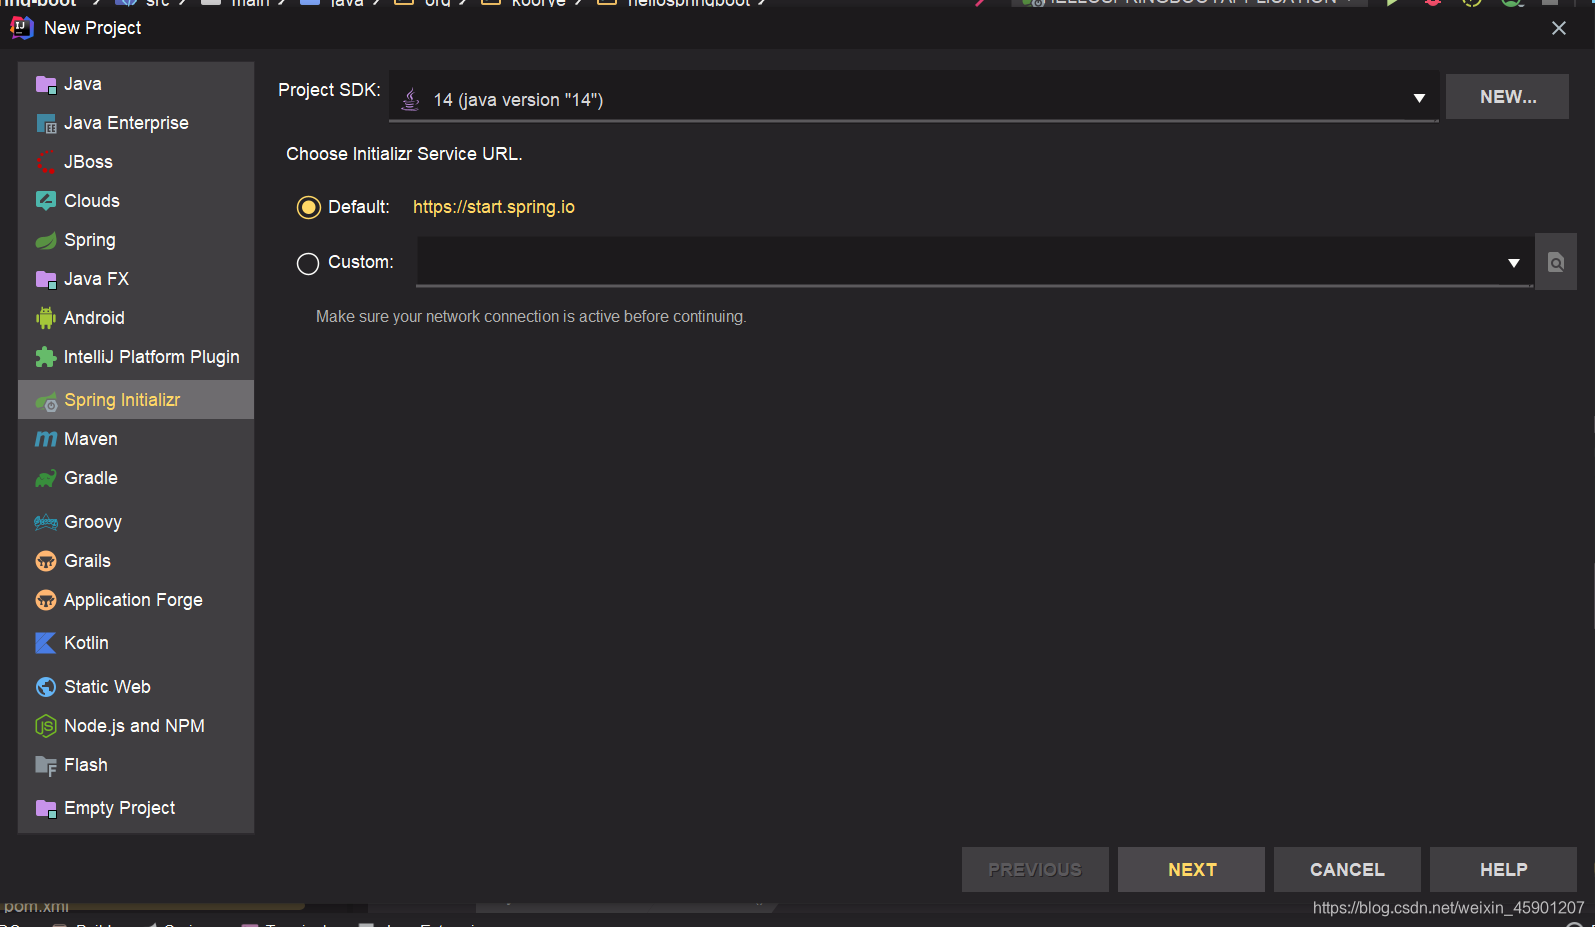The height and width of the screenshot is (927, 1595).
Task: Select Clouds in the list
Action: pyautogui.click(x=136, y=201)
